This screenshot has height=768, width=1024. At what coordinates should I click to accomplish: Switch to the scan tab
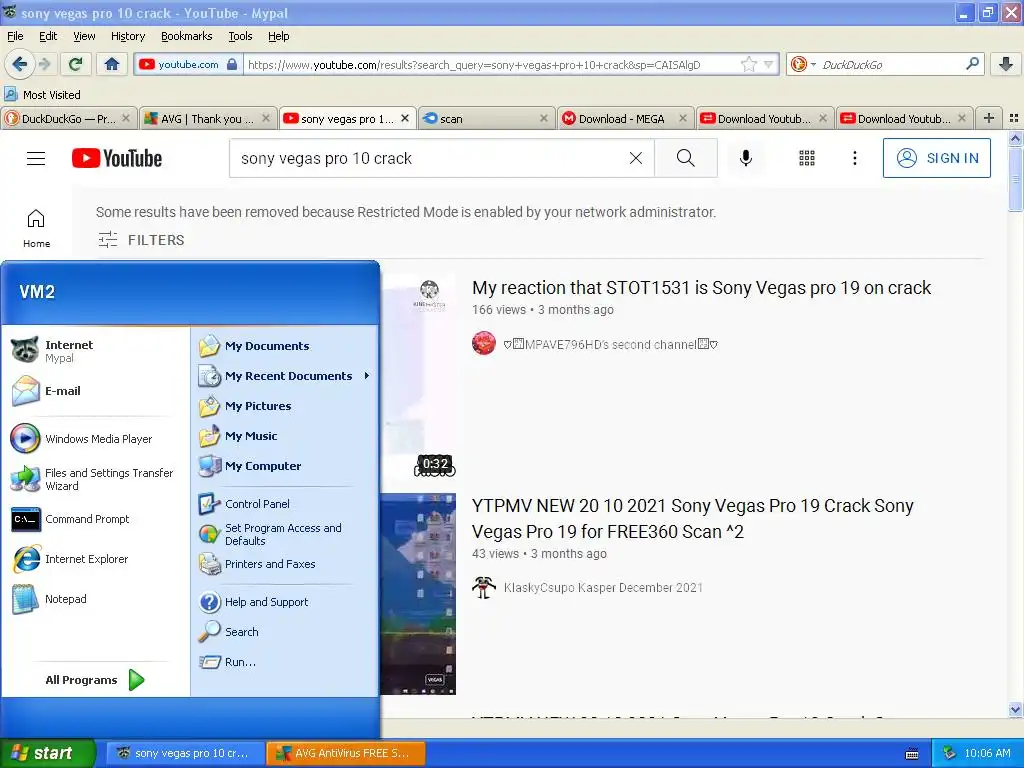pos(487,118)
